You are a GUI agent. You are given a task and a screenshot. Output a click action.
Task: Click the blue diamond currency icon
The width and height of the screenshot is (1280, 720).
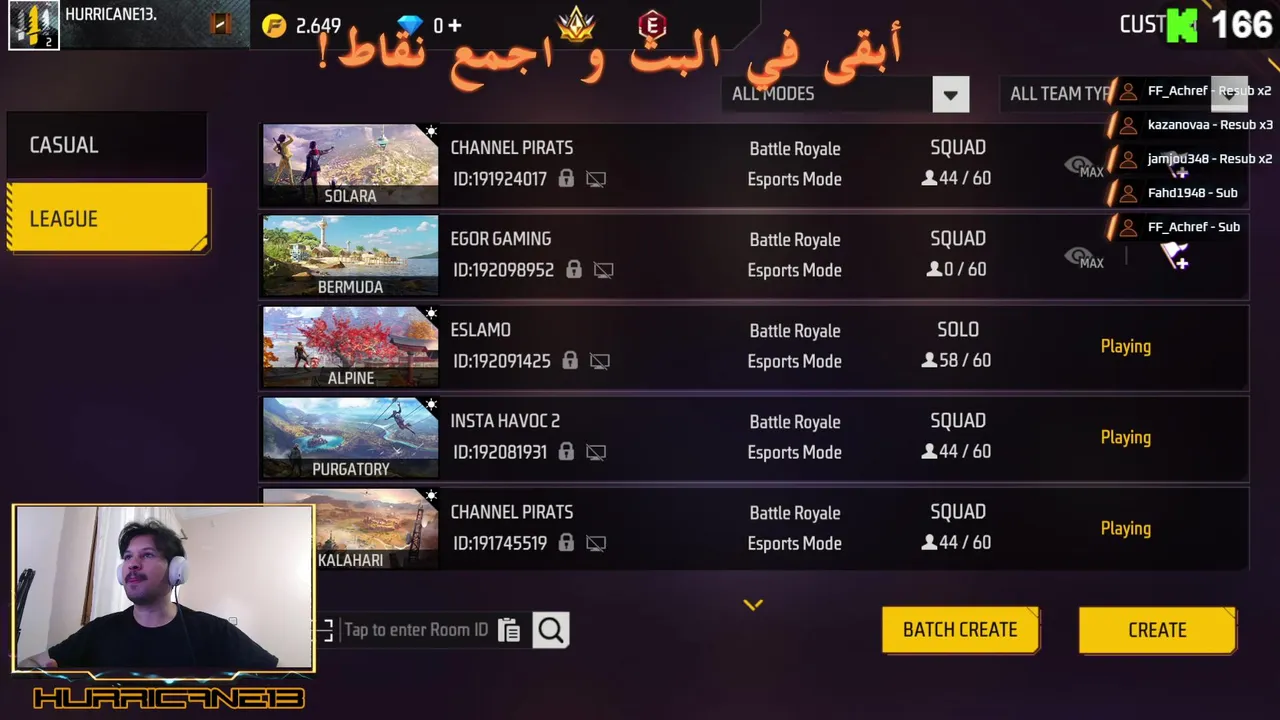tap(410, 26)
